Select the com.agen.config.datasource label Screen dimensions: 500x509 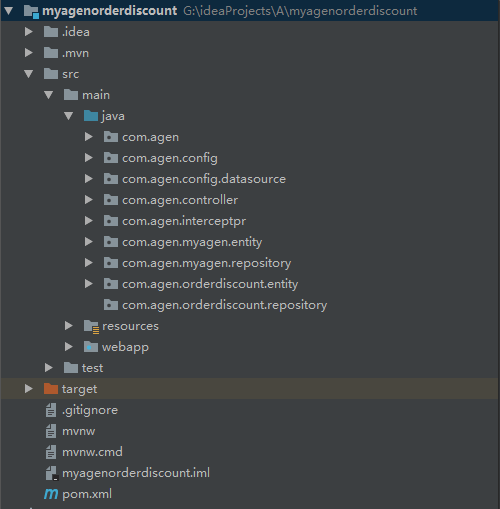[204, 179]
